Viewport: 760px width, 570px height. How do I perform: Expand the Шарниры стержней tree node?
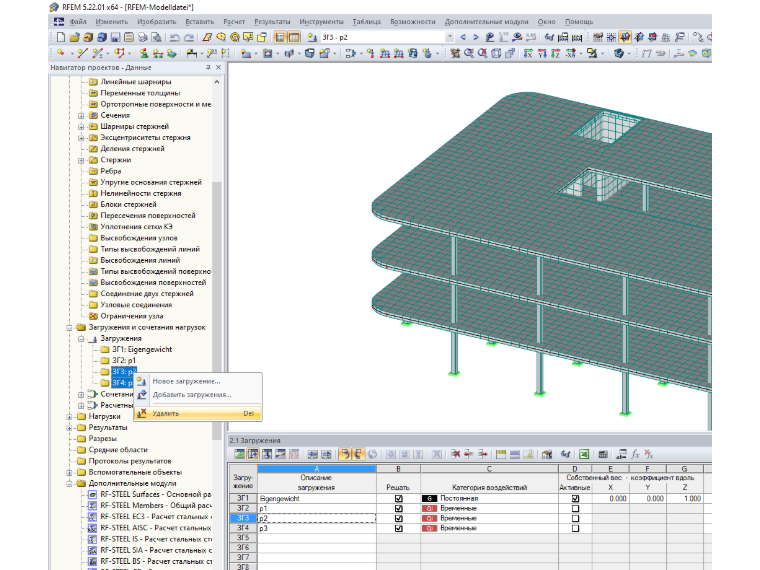pyautogui.click(x=81, y=127)
